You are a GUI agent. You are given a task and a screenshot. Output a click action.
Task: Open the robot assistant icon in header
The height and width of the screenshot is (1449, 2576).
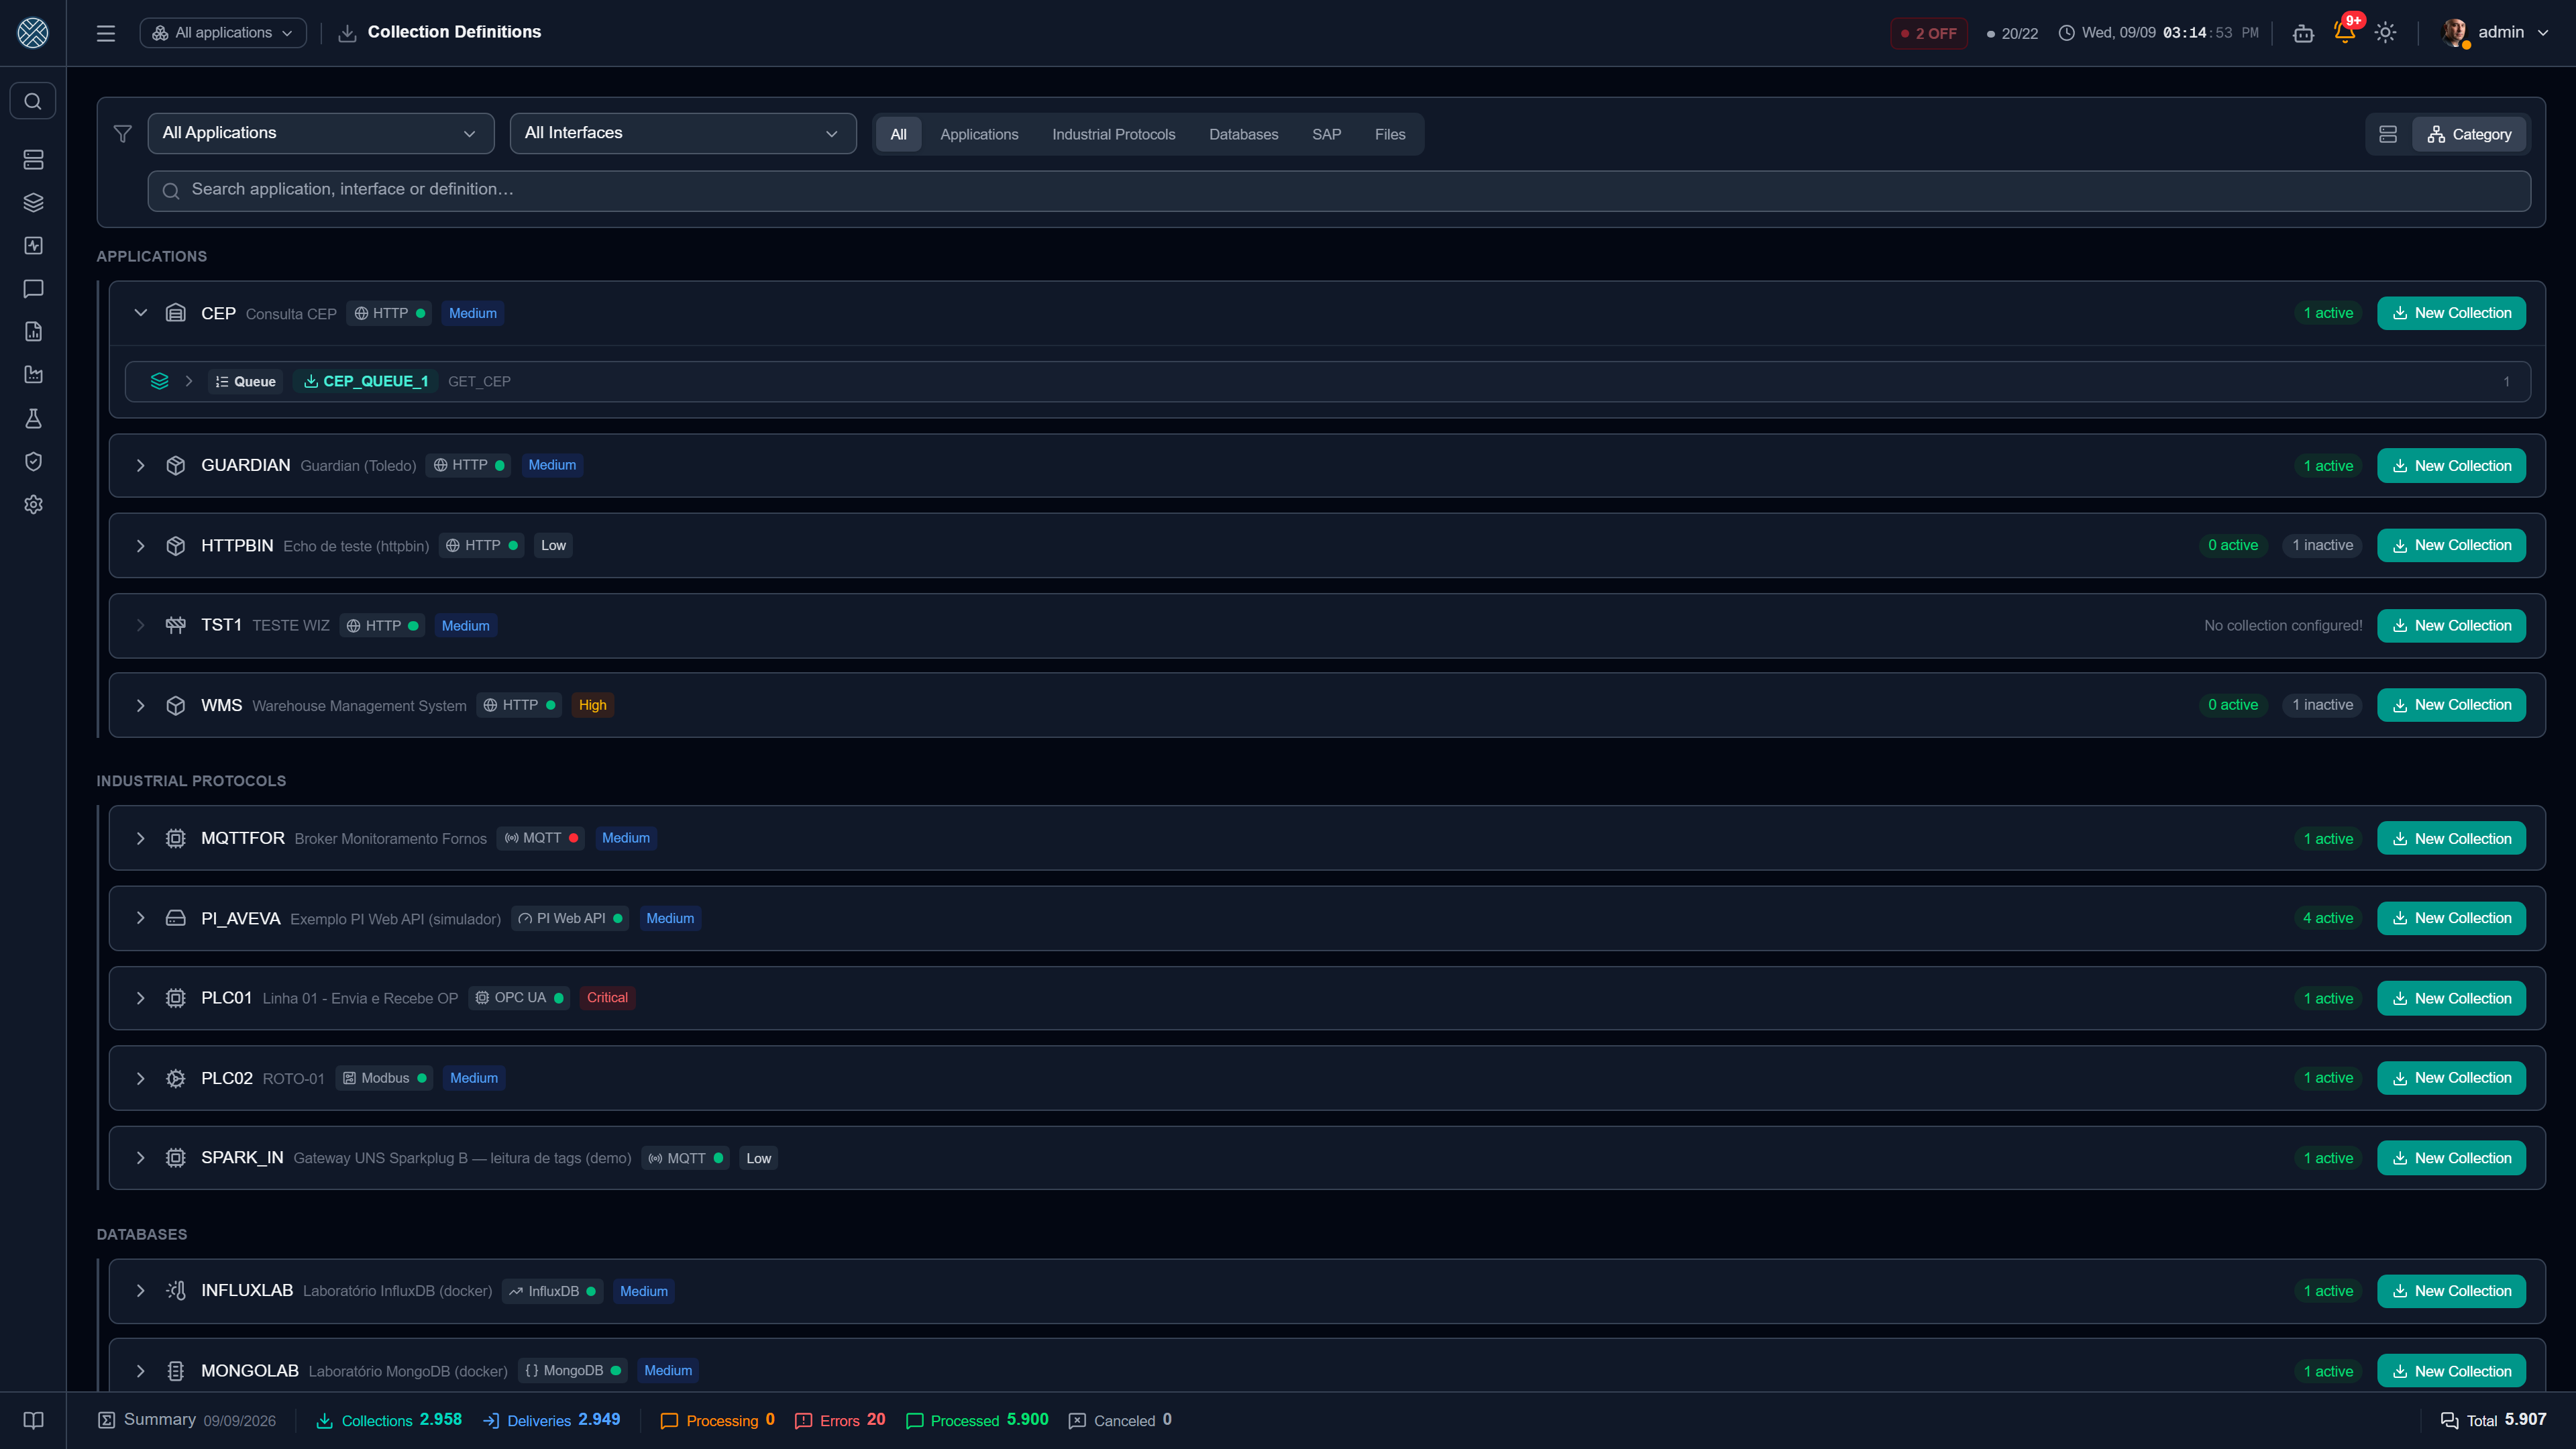coord(2304,33)
